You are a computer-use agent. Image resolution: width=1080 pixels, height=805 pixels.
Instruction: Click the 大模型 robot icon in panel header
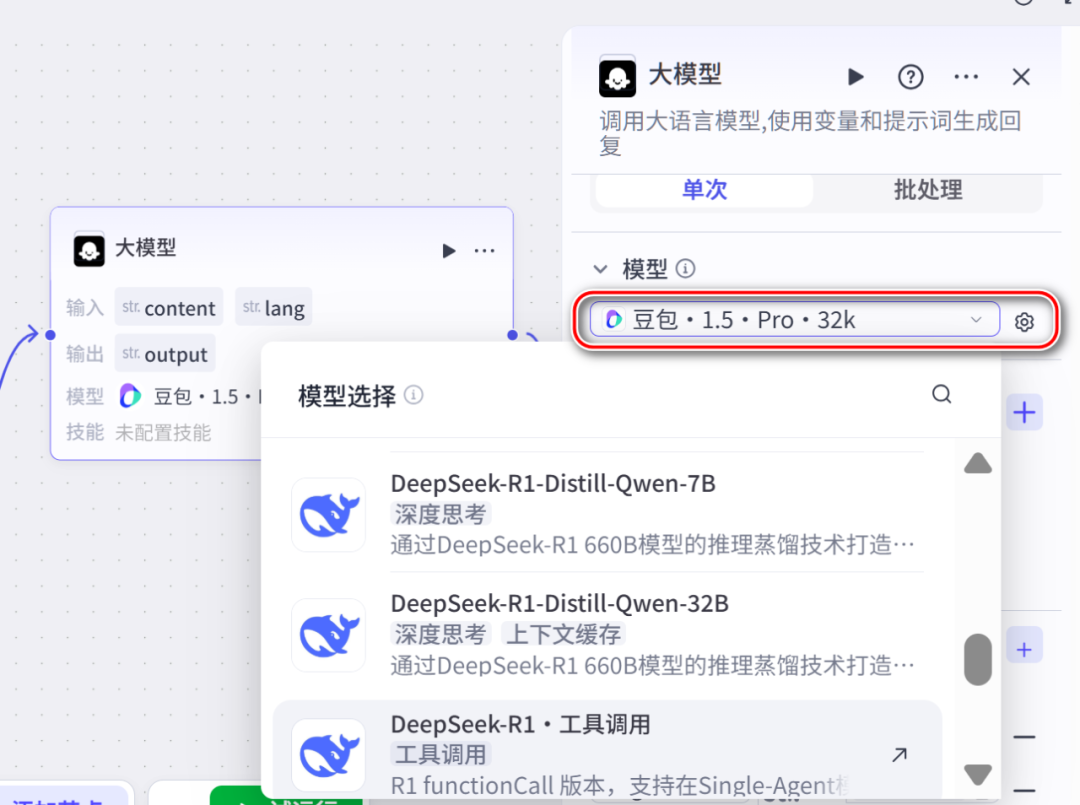pyautogui.click(x=617, y=78)
